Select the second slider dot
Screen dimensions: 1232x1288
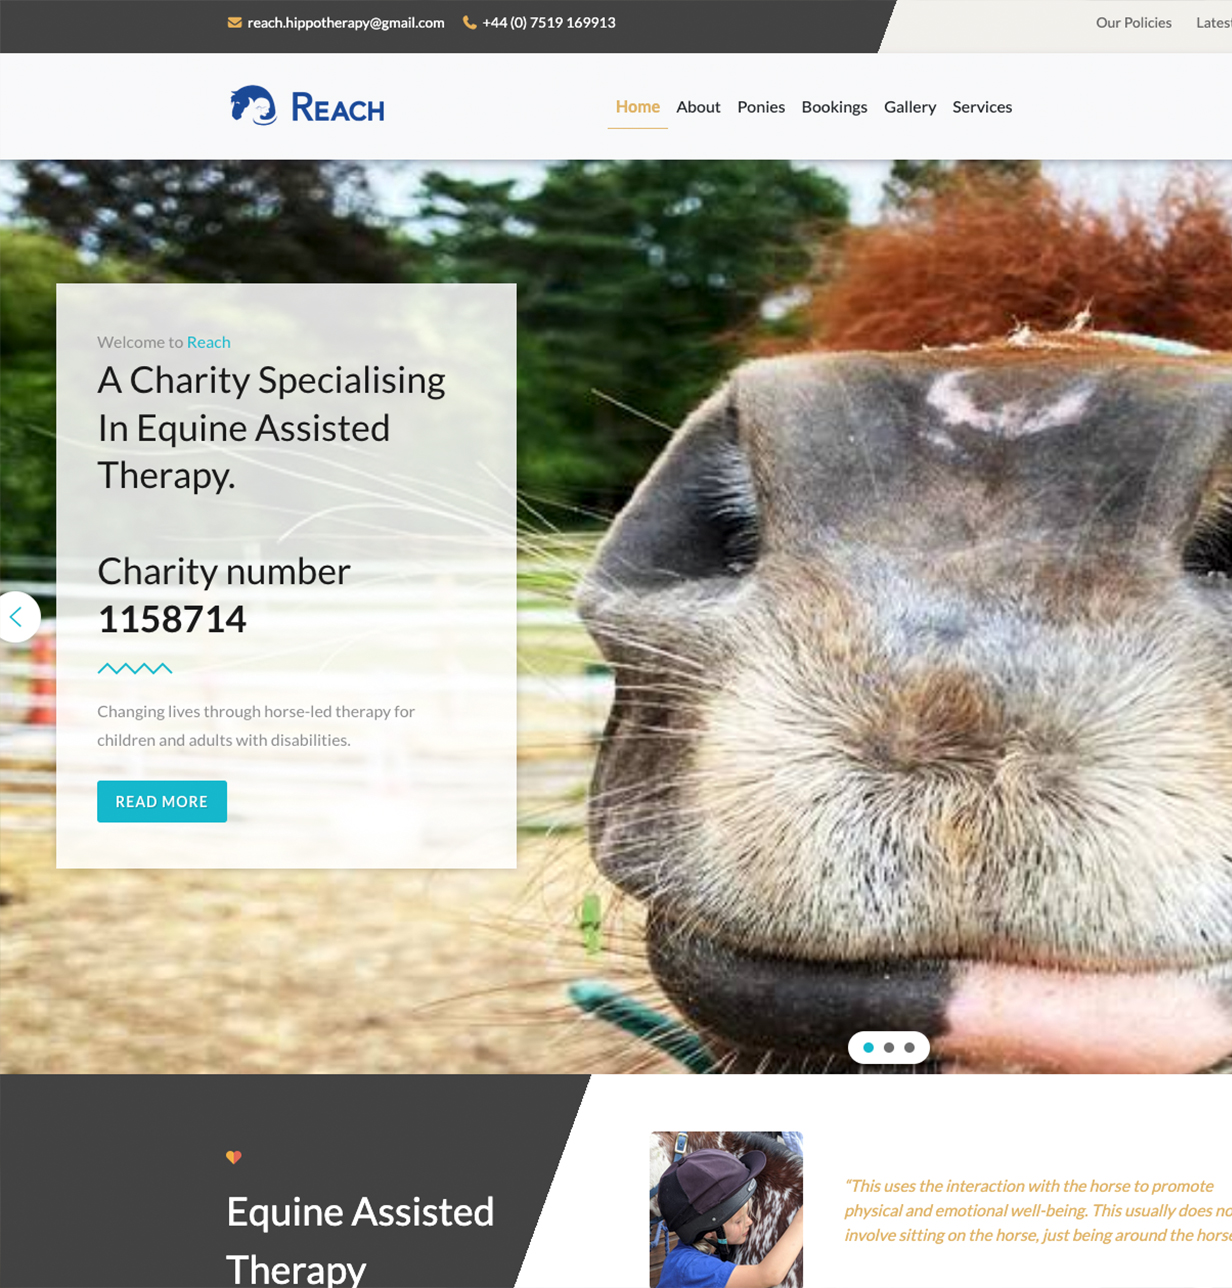point(889,1048)
